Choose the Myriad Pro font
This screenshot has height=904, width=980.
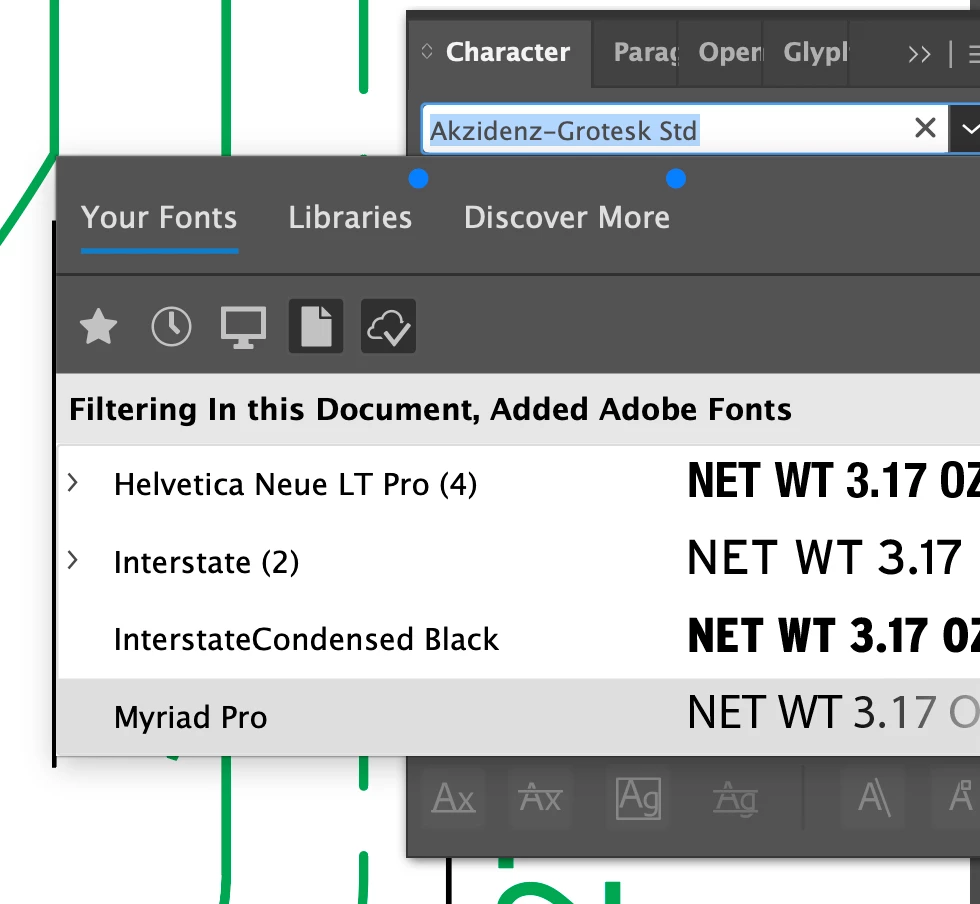191,717
